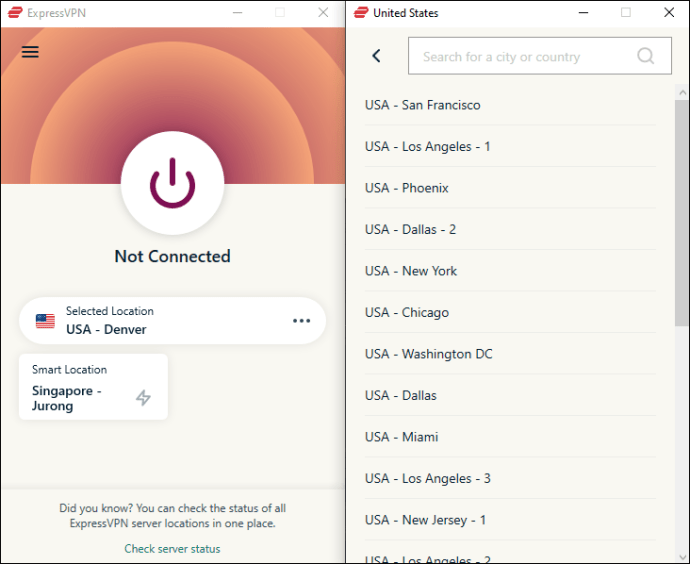Screen dimensions: 690x564
Task: Click the logo in United States window title bar
Action: 361,13
